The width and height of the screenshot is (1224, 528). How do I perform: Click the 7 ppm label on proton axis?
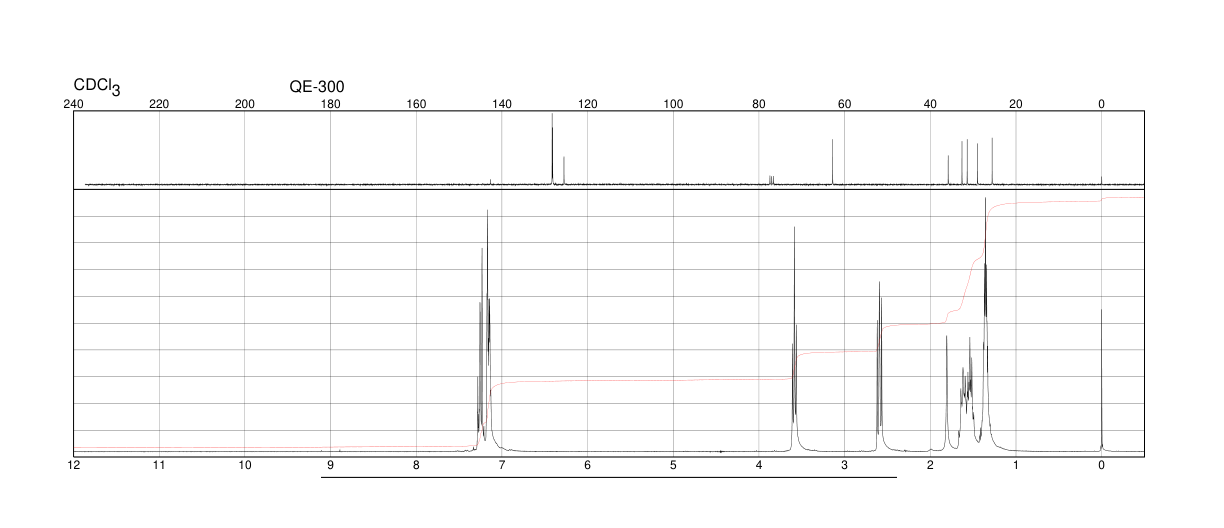(x=502, y=466)
